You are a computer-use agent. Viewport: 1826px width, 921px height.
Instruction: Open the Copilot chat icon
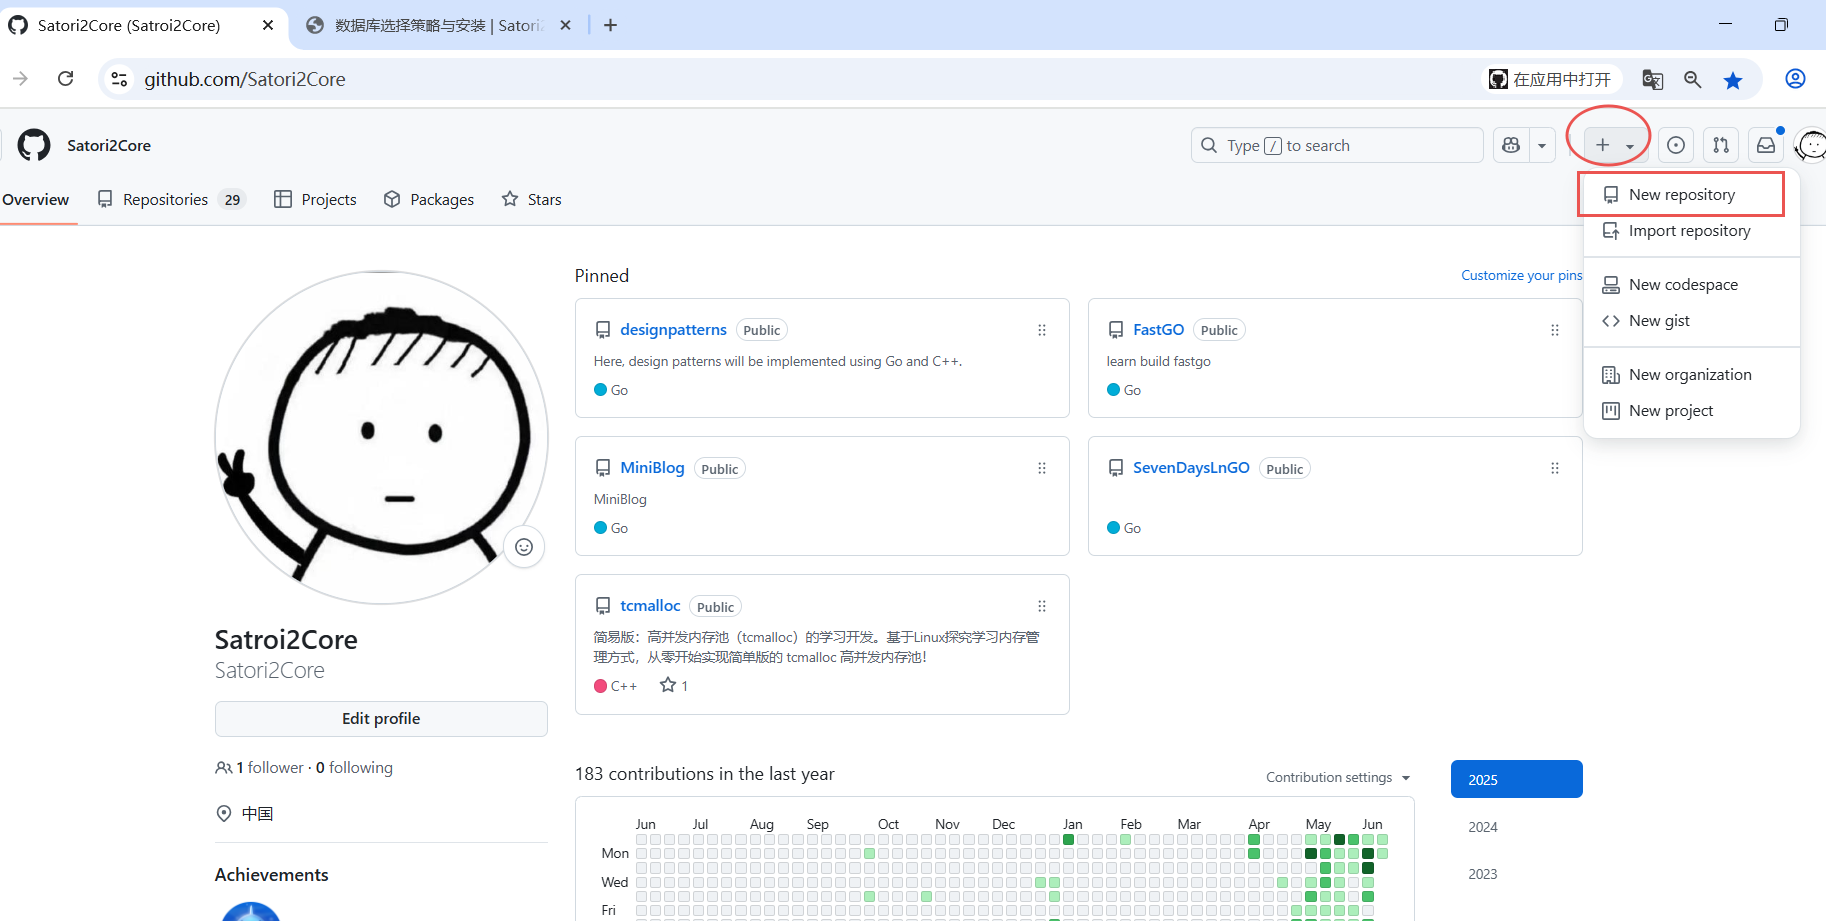pyautogui.click(x=1511, y=145)
